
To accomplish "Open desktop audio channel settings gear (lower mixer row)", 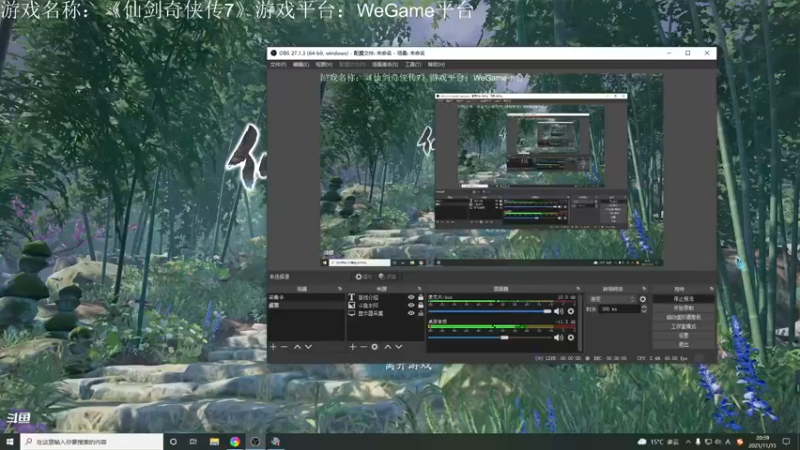I will [571, 337].
